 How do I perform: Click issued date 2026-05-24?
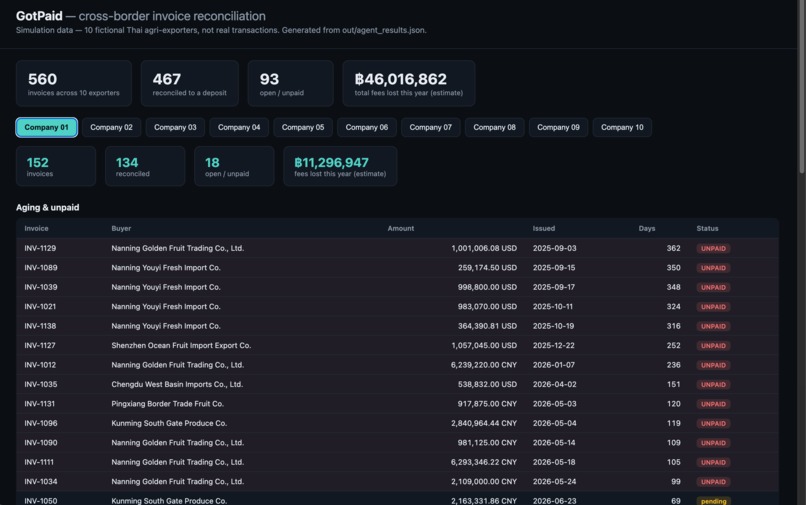(554, 482)
